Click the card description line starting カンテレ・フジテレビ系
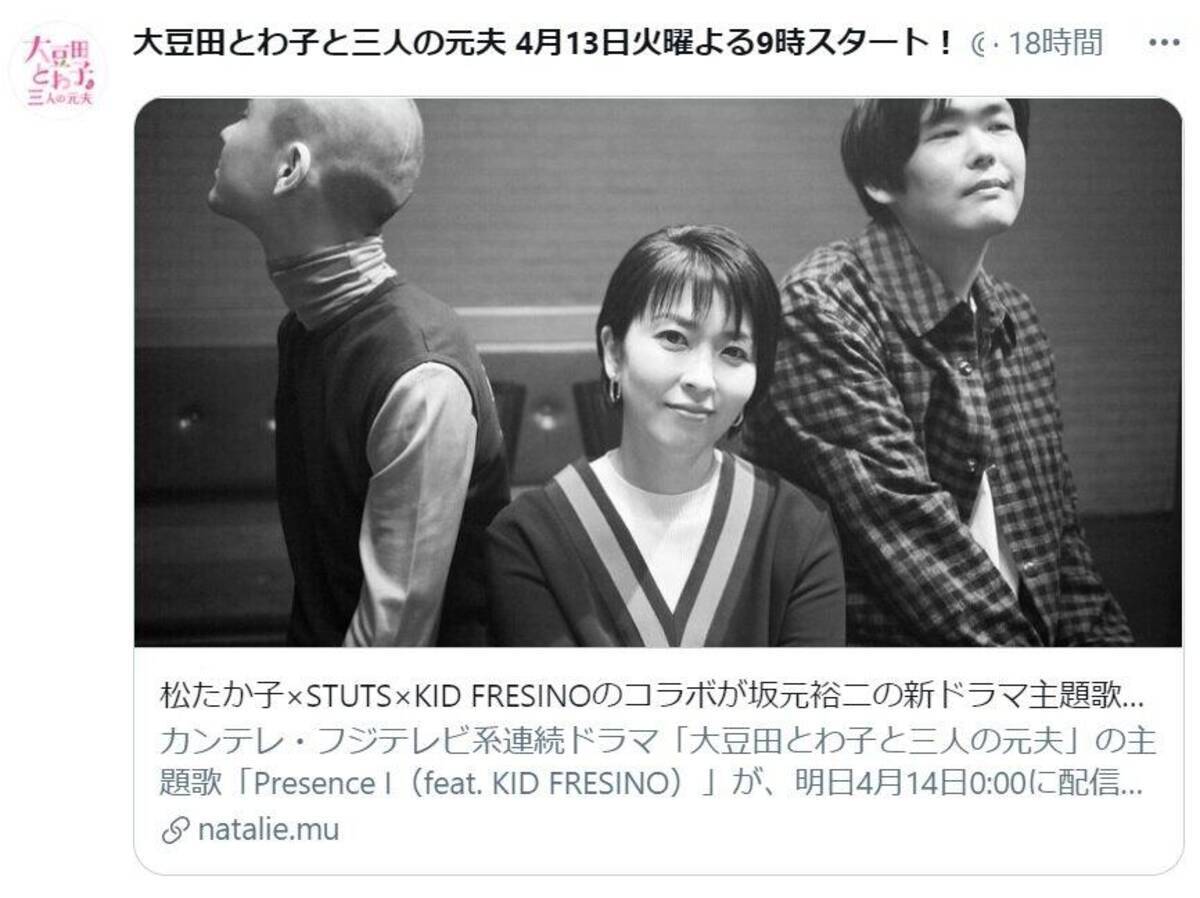Screen dimensions: 1200x898 pos(658,741)
